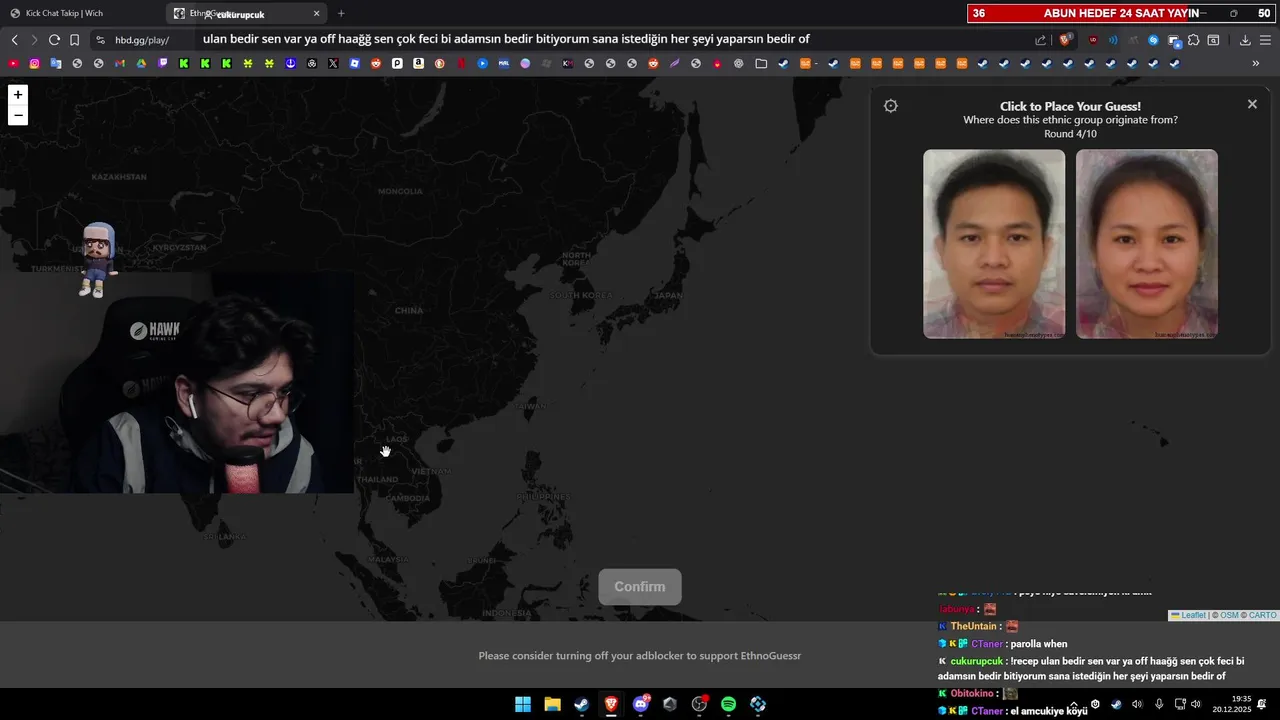Open browser downloads

(x=1245, y=40)
